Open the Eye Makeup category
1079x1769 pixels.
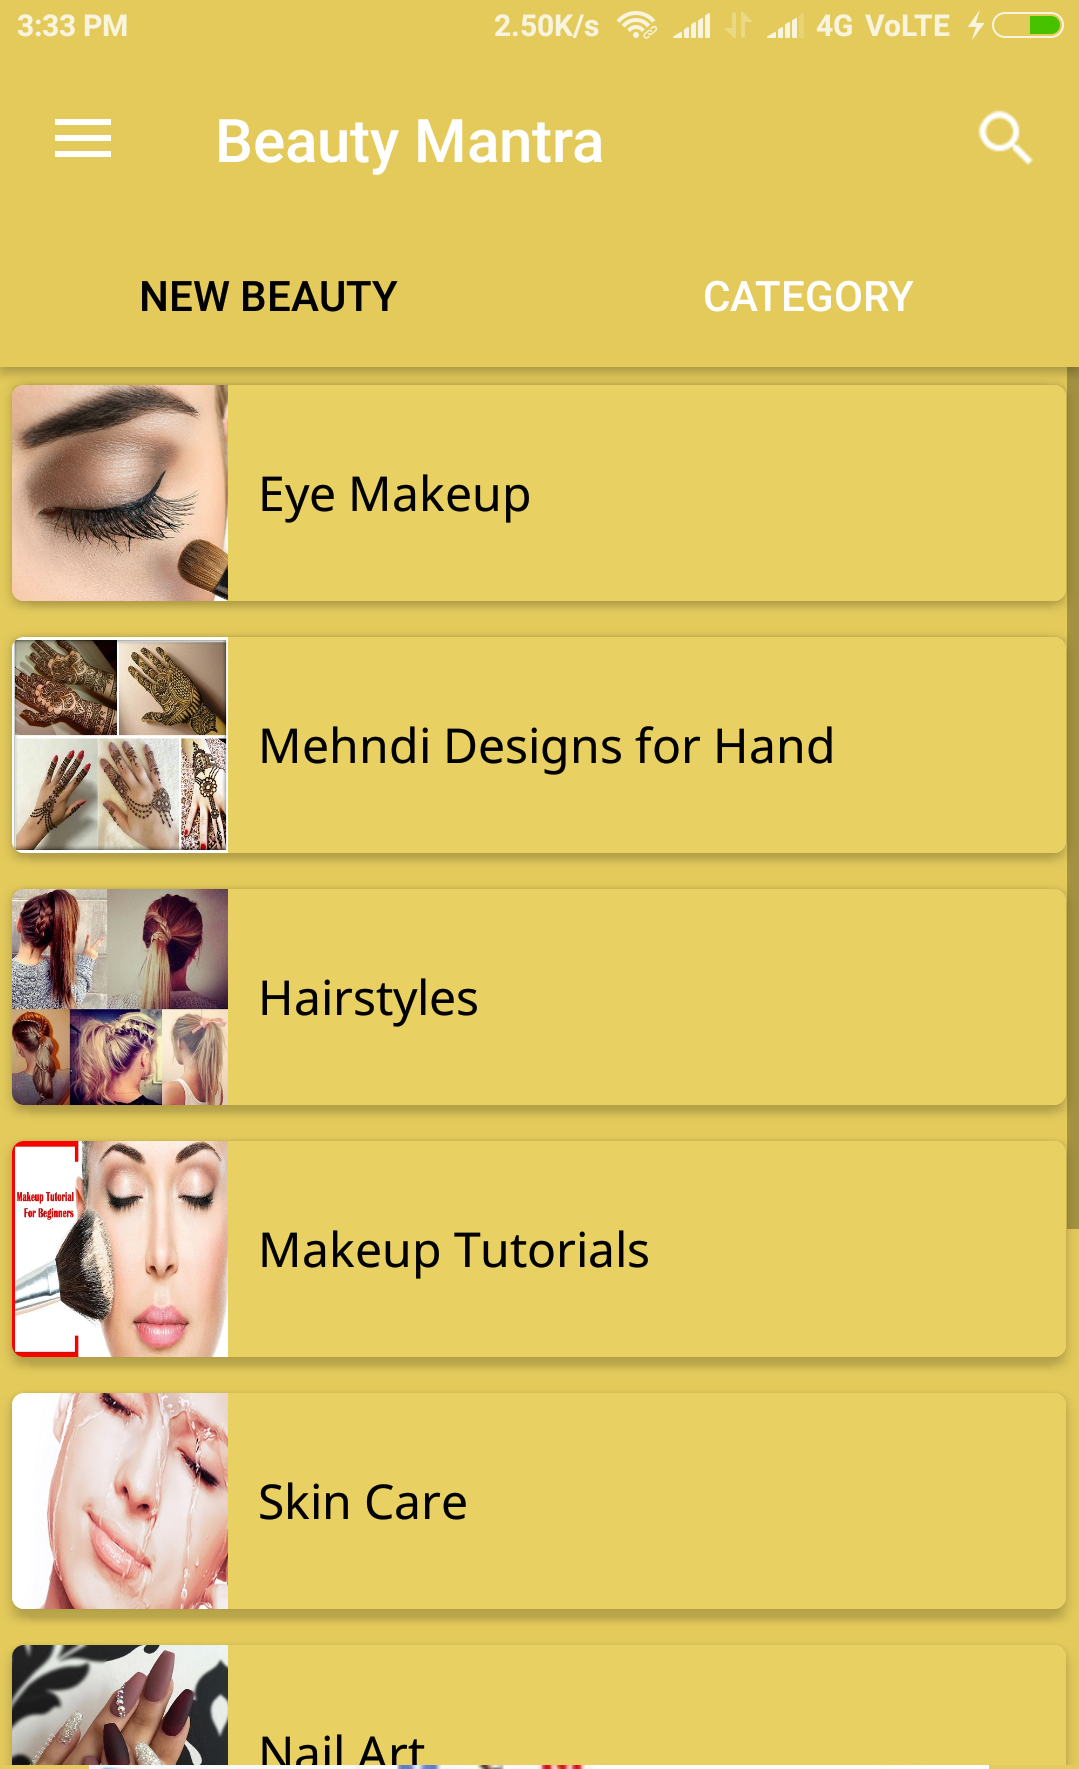[x=539, y=493]
